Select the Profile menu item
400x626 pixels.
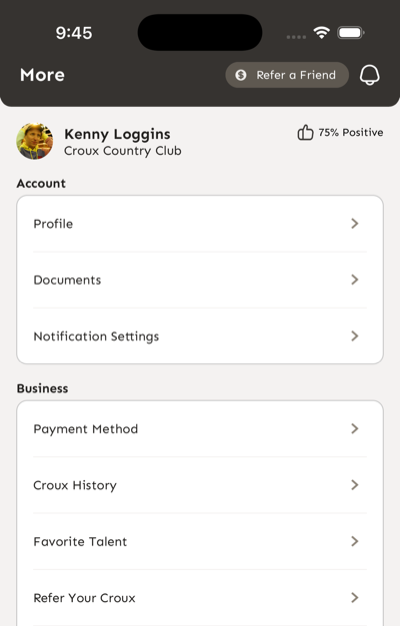coord(200,224)
